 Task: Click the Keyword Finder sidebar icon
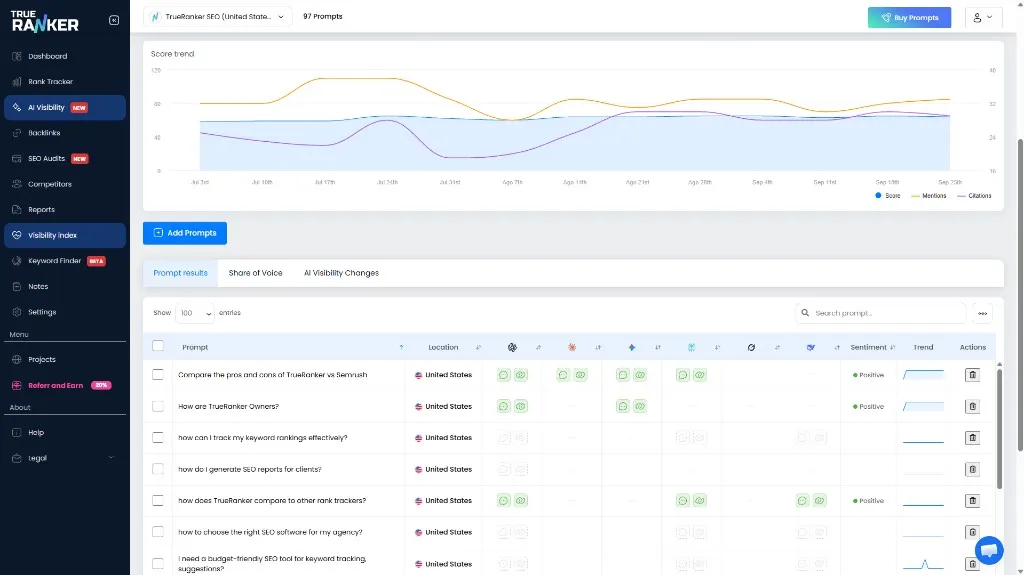(x=17, y=261)
